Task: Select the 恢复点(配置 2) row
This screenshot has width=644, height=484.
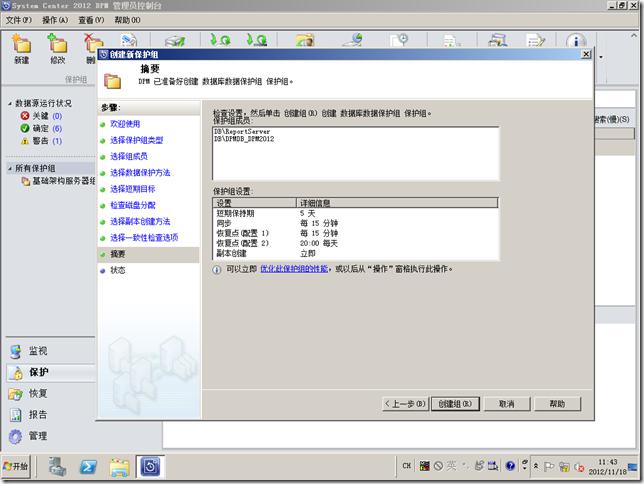Action: (x=355, y=244)
